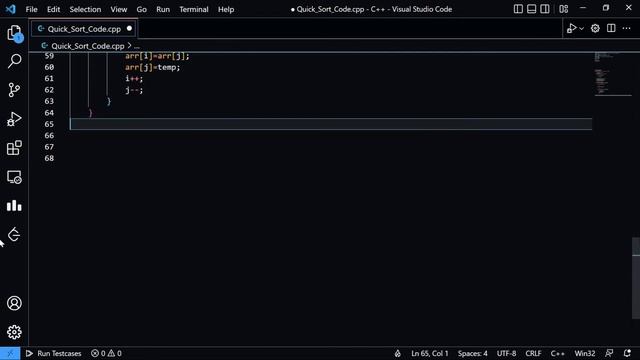Screen dimensions: 640x360
Task: Click code line j--;
Action: [x=134, y=90]
